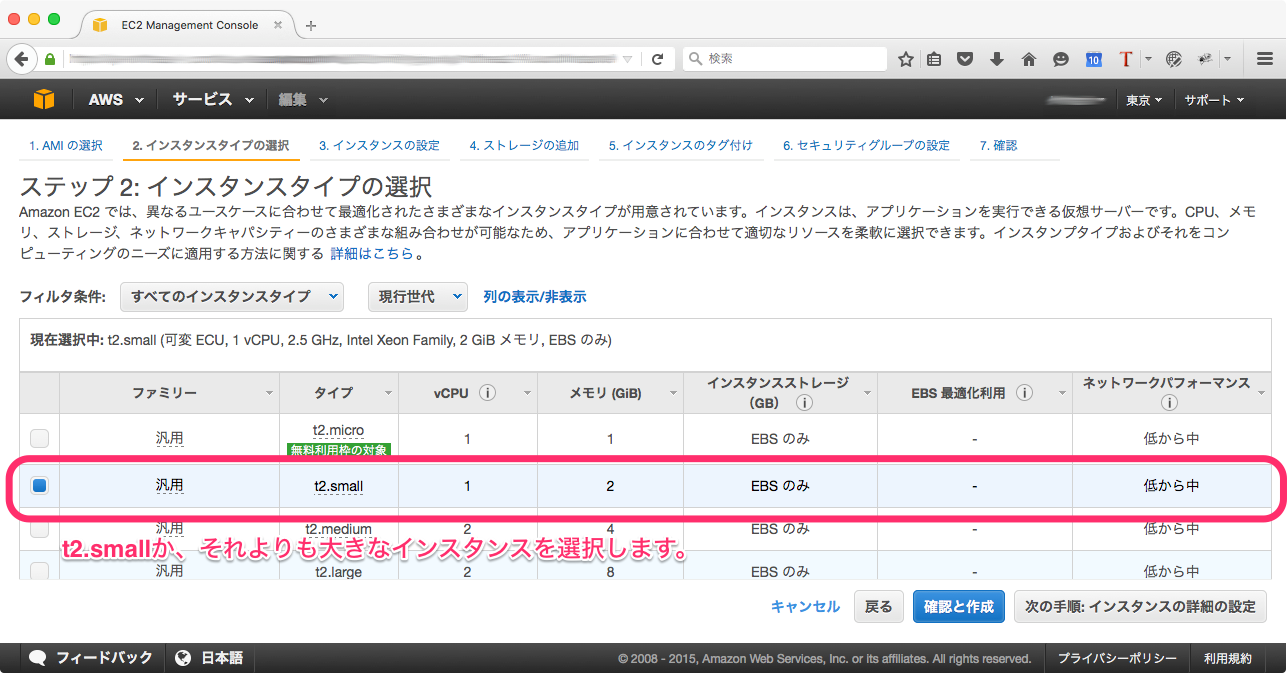Select the t2.micro instance checkbox

click(39, 438)
